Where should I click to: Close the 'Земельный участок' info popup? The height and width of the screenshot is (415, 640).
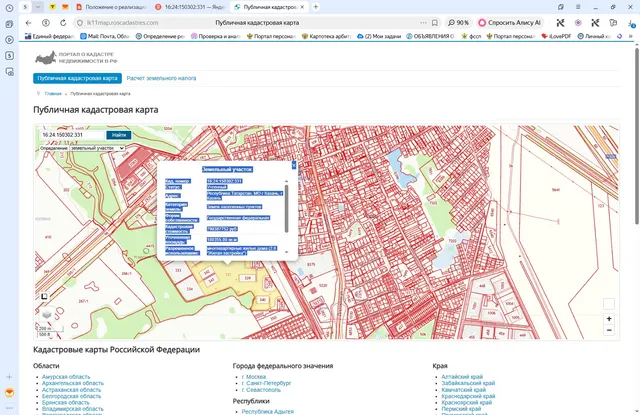[294, 164]
